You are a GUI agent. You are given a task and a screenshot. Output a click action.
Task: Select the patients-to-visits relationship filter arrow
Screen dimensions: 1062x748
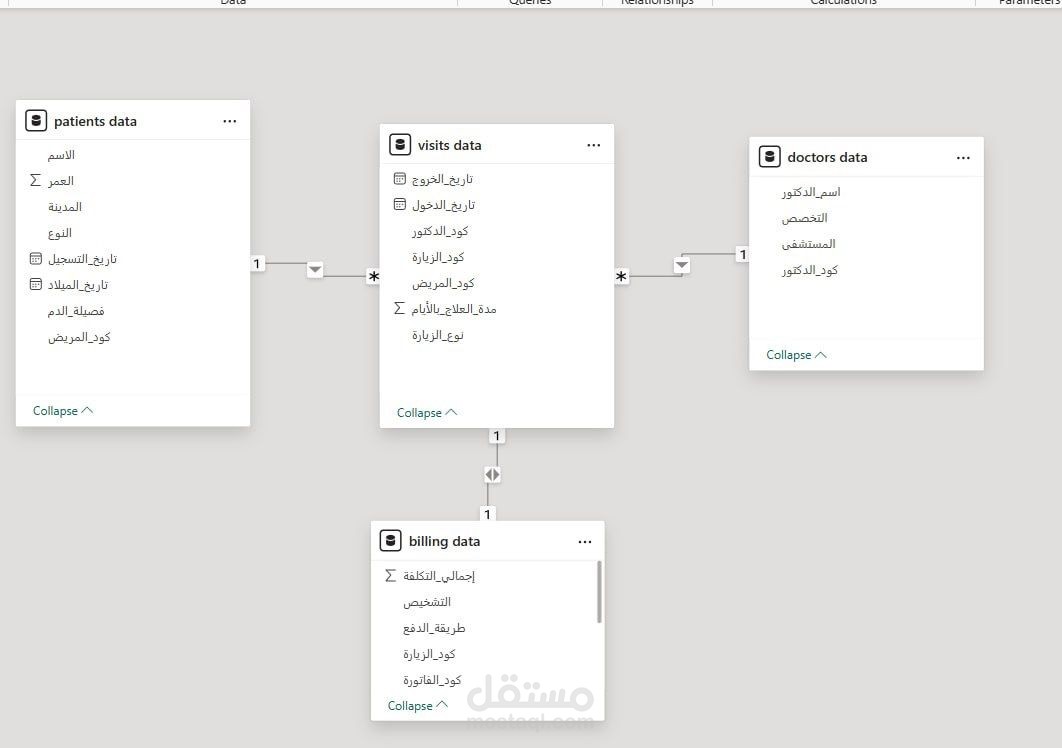coord(315,269)
